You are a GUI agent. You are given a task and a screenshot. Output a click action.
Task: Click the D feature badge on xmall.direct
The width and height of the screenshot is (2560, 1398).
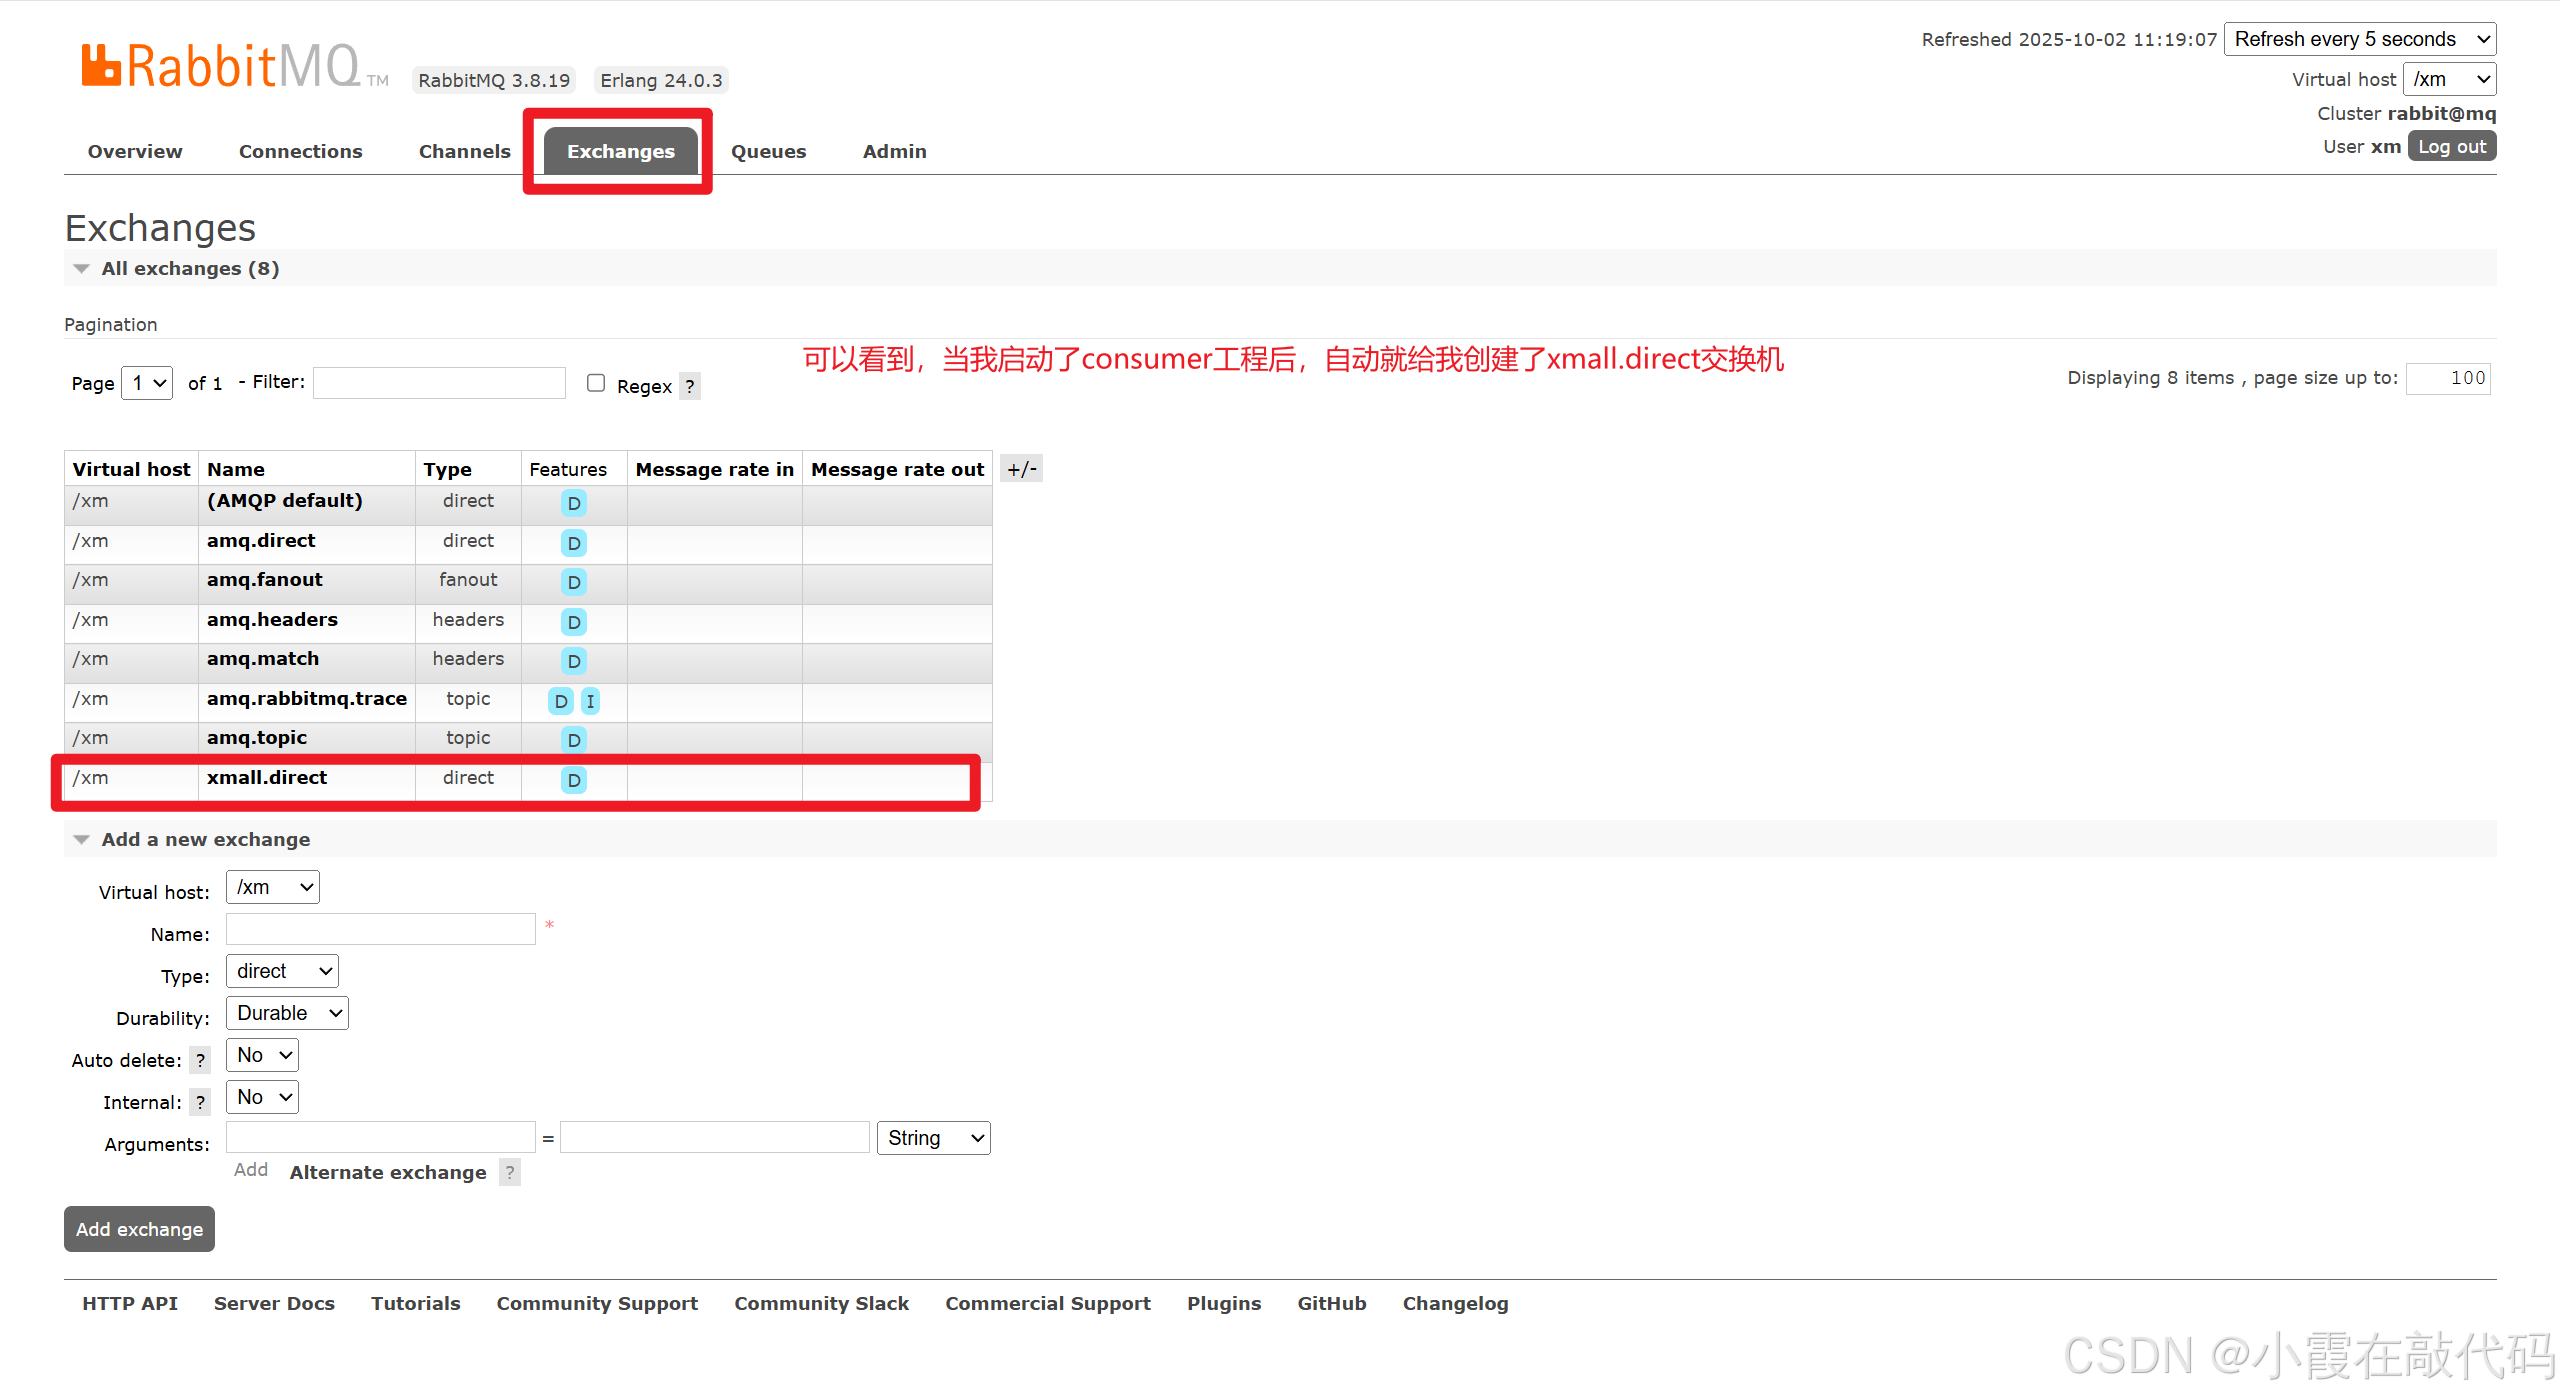coord(573,780)
